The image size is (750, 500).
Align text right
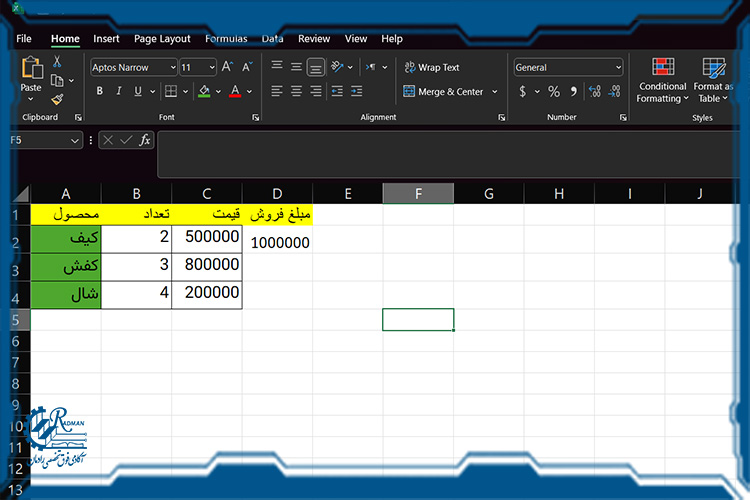click(316, 91)
